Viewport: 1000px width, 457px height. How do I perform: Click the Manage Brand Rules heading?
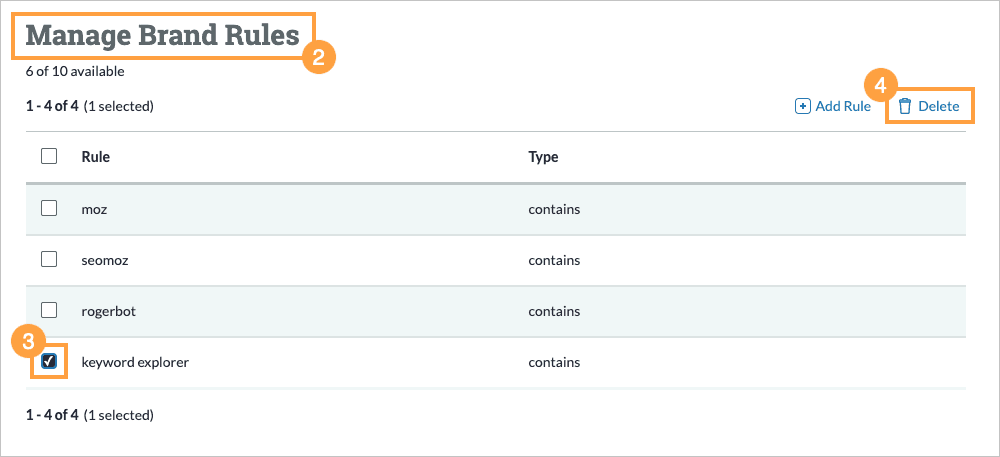[x=162, y=36]
